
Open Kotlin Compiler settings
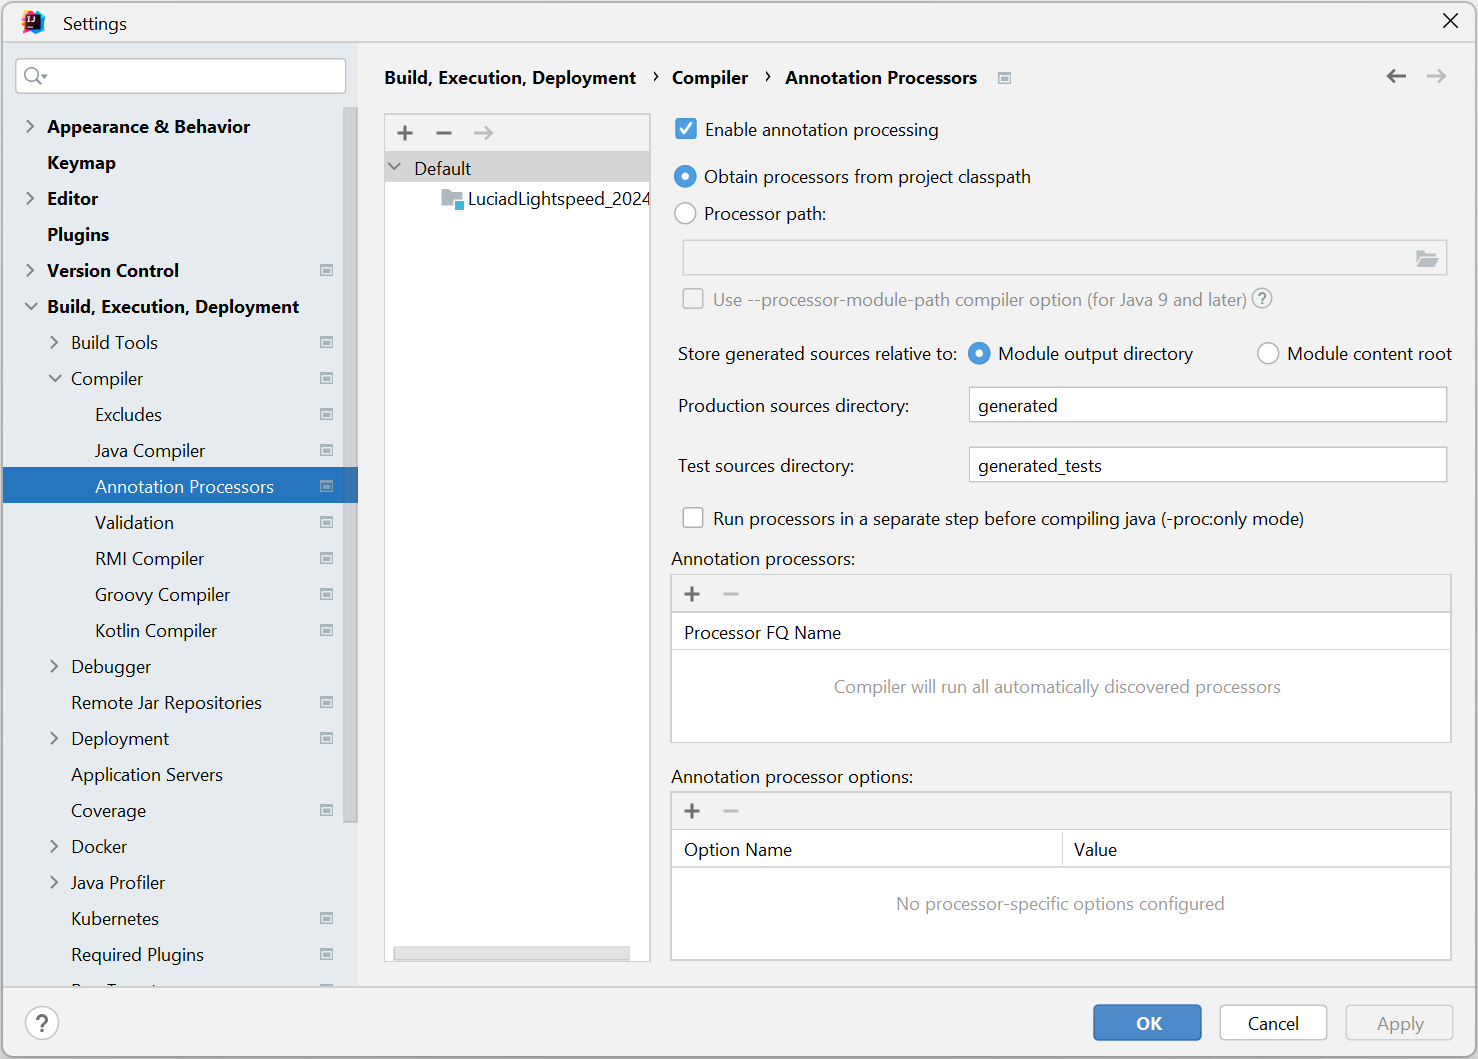click(x=156, y=630)
